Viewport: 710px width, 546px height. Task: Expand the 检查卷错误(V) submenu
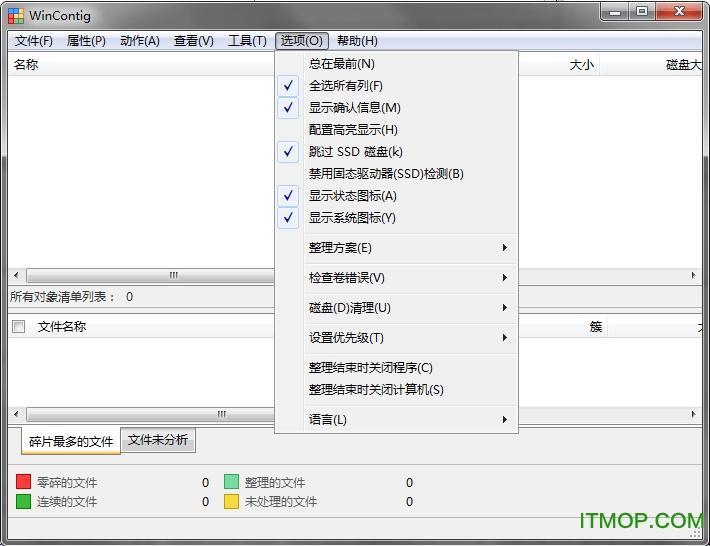coord(396,278)
